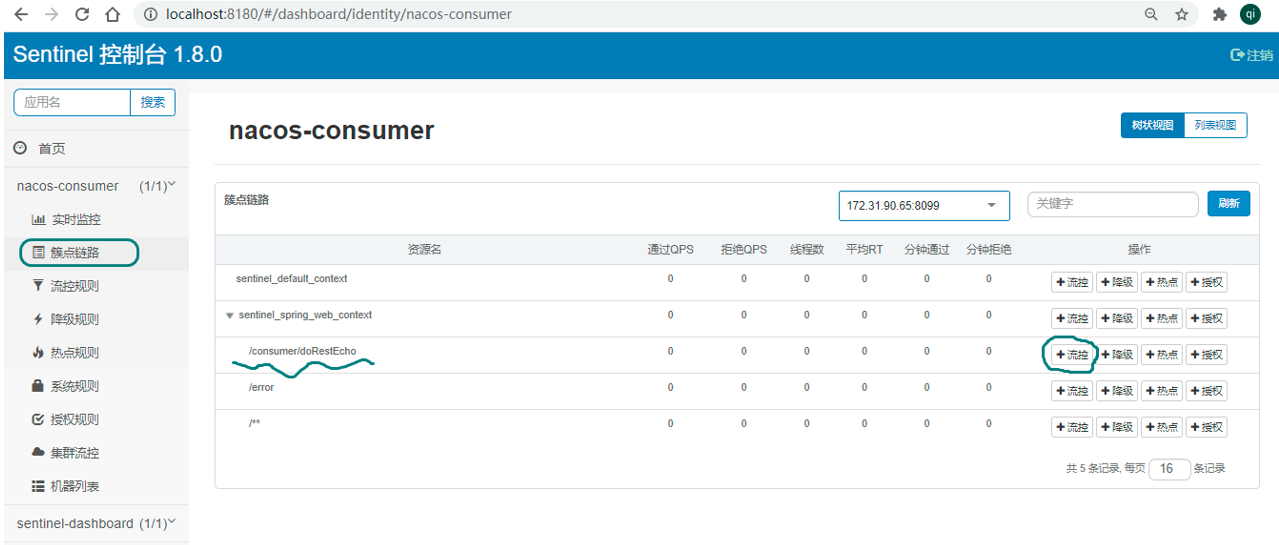Viewport: 1279px width, 545px height.
Task: Add 授权 rule for /** resource
Action: click(x=1206, y=427)
